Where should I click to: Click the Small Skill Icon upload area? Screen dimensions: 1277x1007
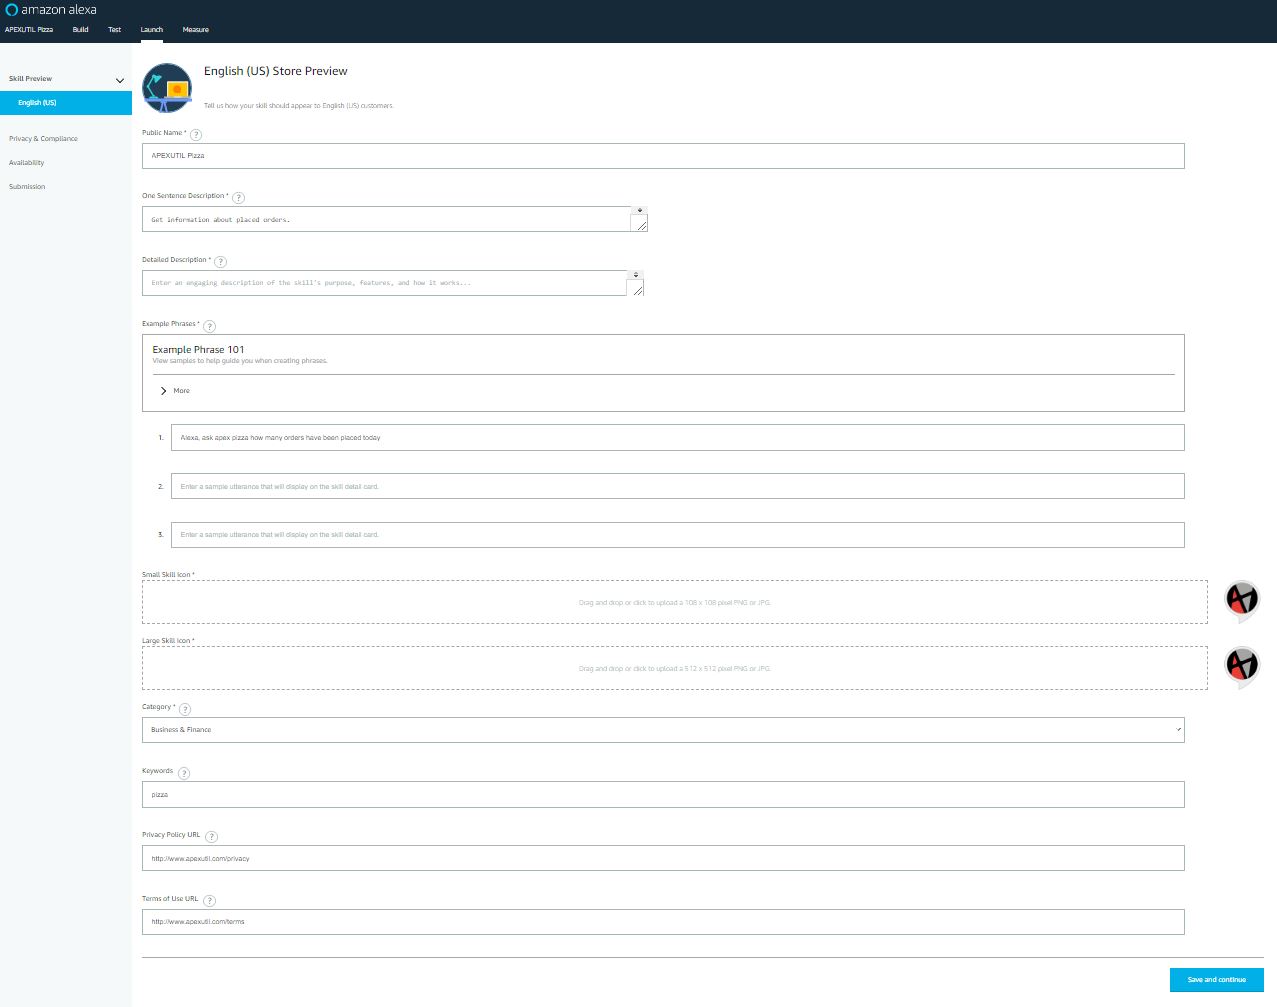click(x=675, y=602)
